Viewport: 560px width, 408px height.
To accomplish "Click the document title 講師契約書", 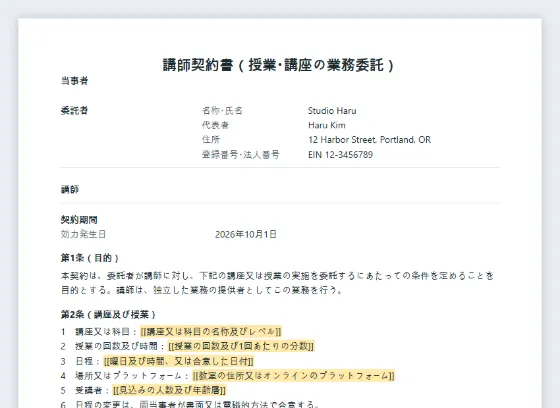I will click(278, 65).
